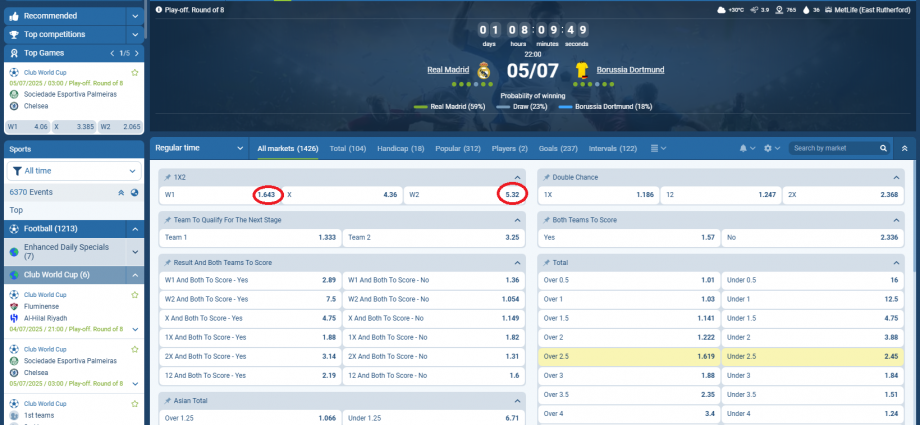This screenshot has height=425, width=920.
Task: Collapse the 1X2 market panel
Action: click(517, 177)
